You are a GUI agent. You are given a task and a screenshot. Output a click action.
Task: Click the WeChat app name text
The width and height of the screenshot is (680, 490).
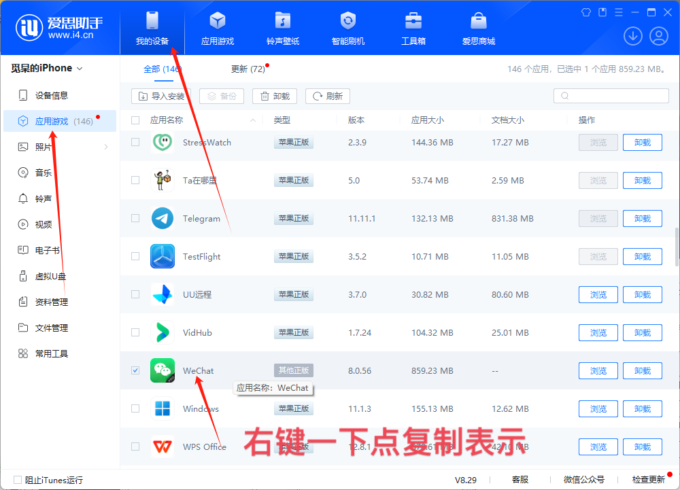click(x=198, y=371)
